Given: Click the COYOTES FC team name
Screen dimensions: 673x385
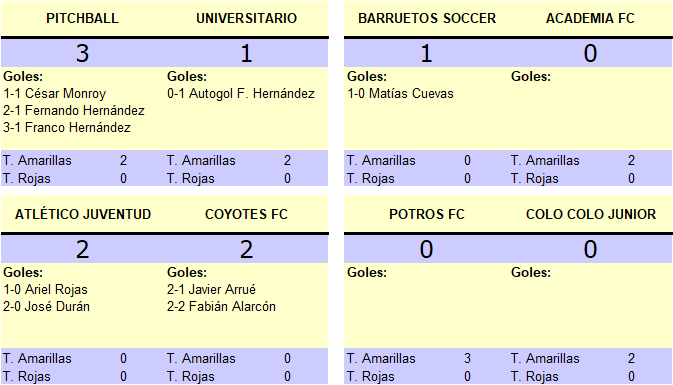Looking at the screenshot, I should pos(246,214).
